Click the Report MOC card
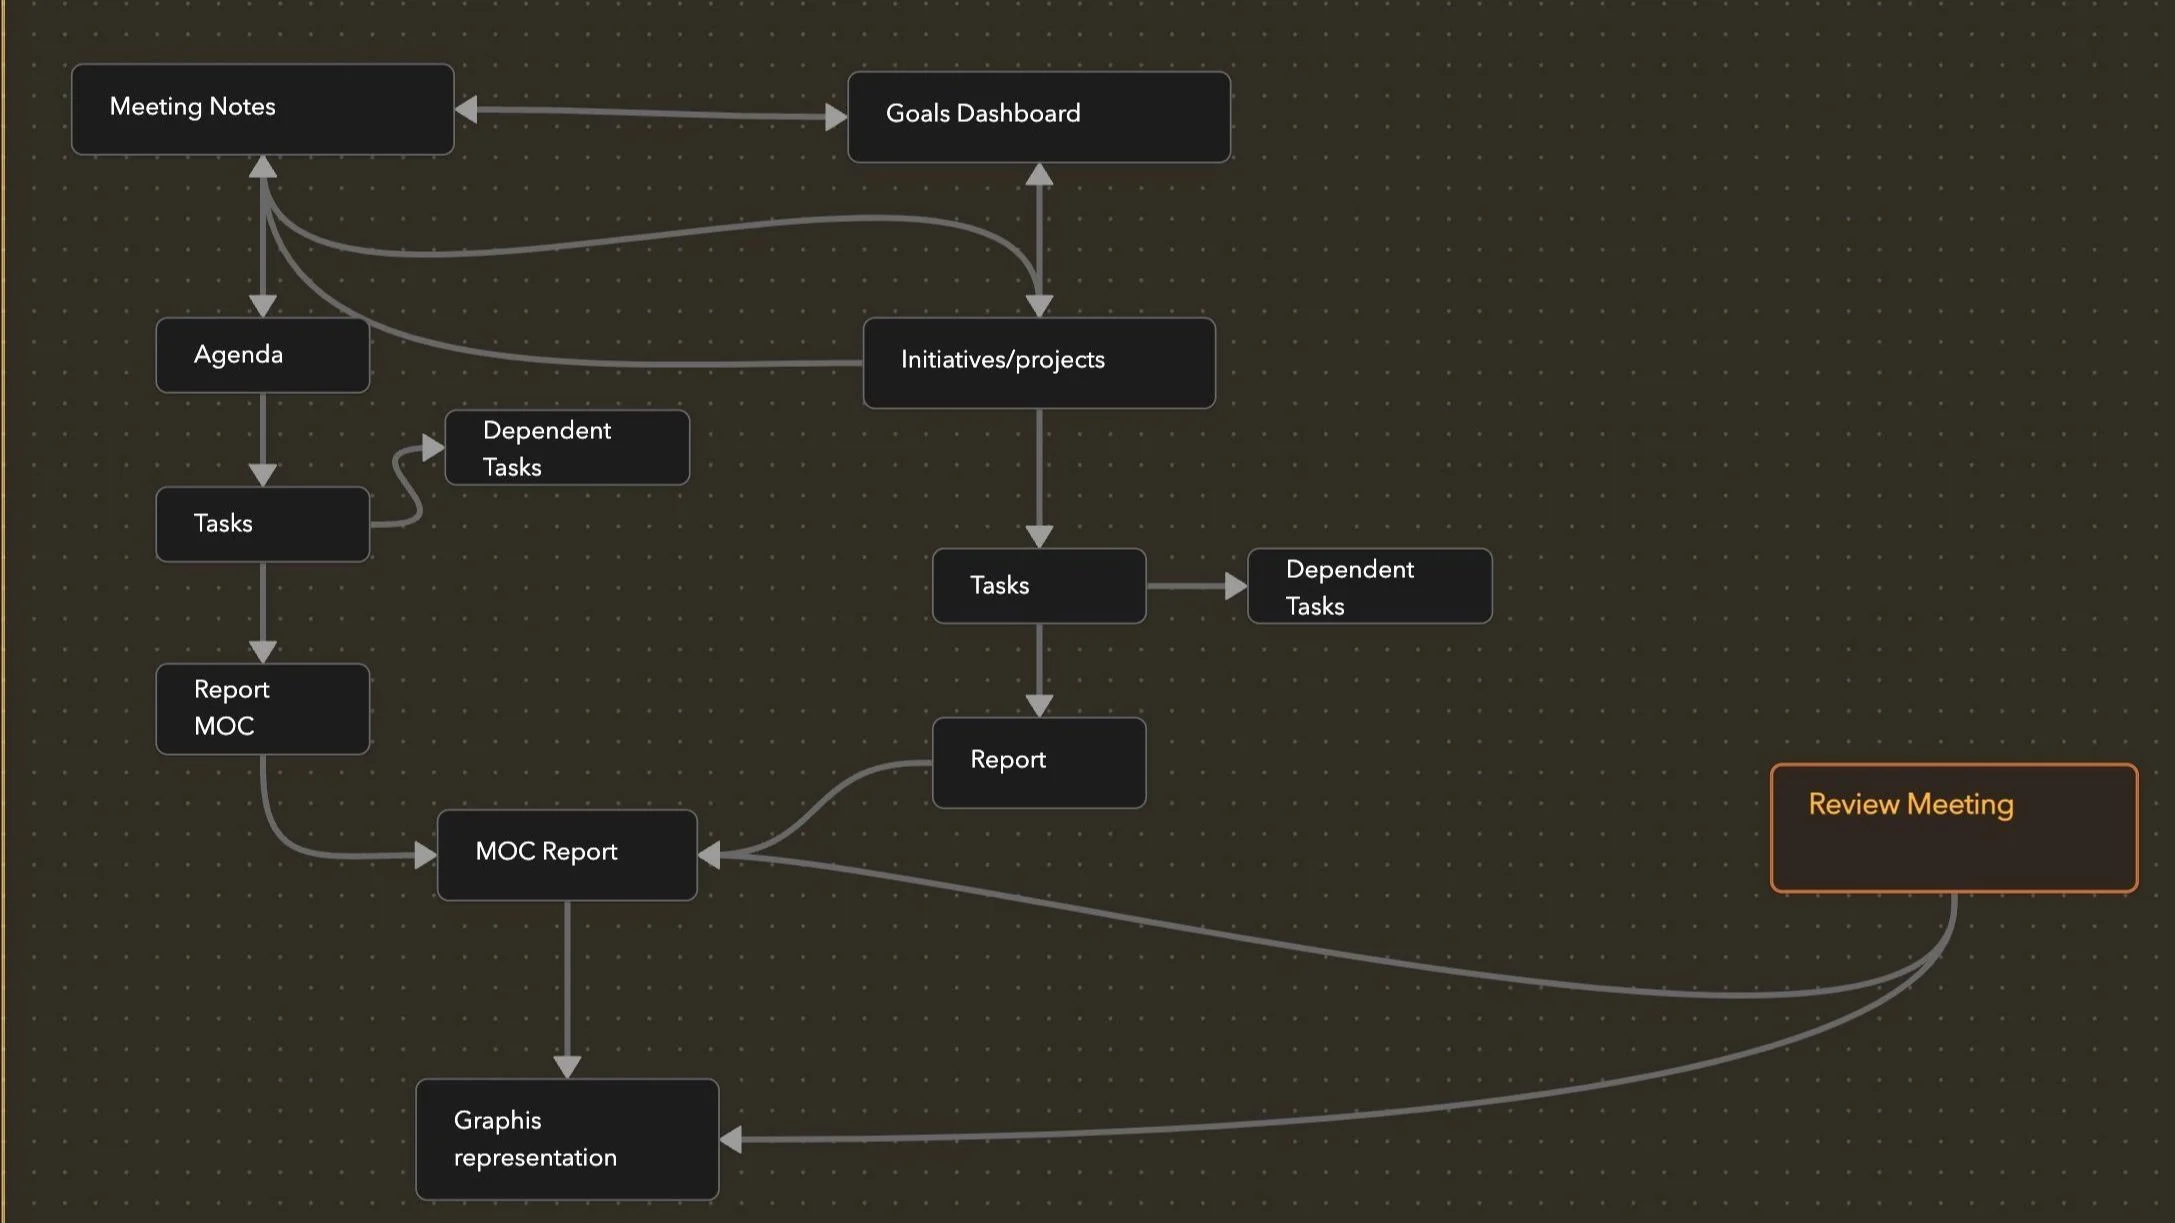Screen dimensions: 2175x1223 tap(262, 708)
